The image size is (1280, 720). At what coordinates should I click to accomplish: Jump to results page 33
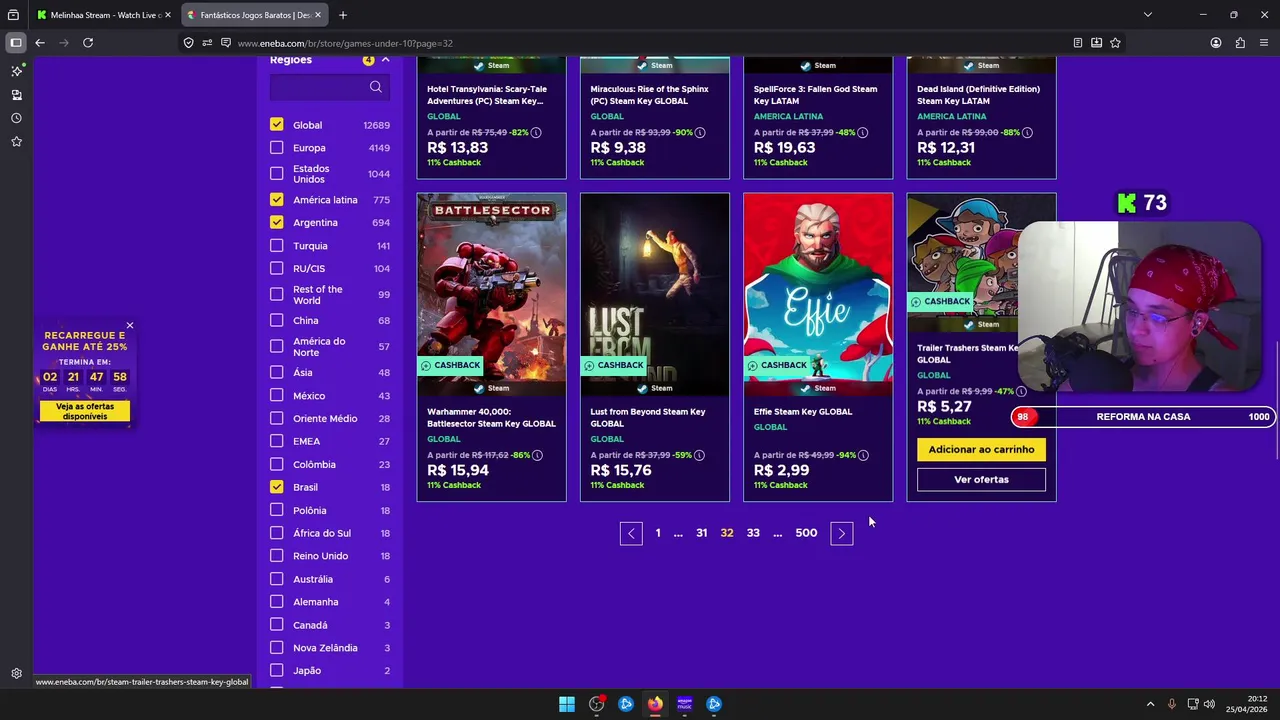(753, 533)
